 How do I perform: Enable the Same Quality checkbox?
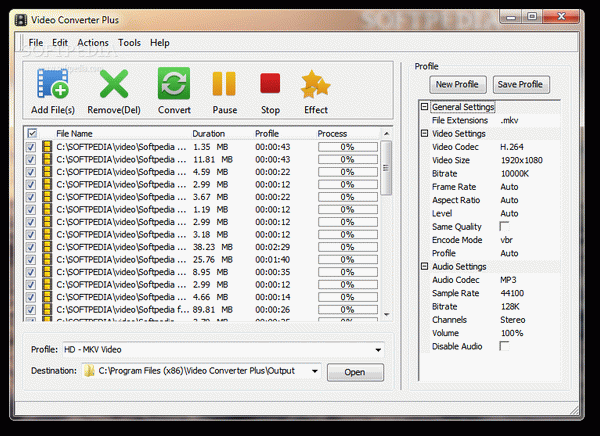point(504,226)
